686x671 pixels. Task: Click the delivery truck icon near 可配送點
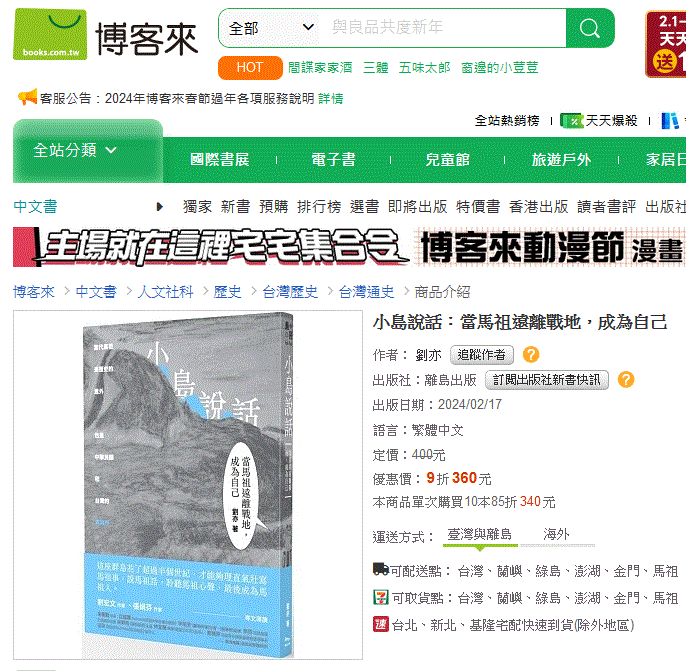coord(381,569)
